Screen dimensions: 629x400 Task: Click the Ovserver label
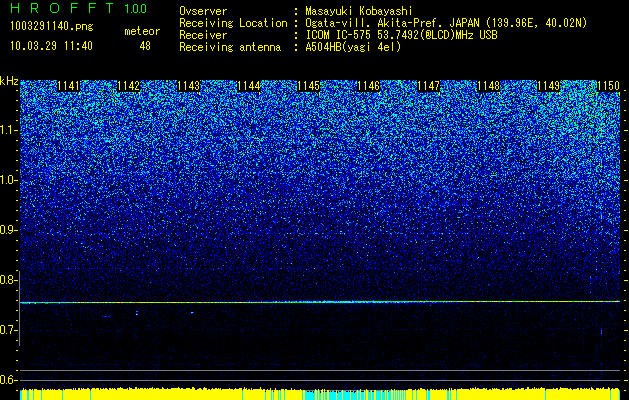pyautogui.click(x=203, y=11)
